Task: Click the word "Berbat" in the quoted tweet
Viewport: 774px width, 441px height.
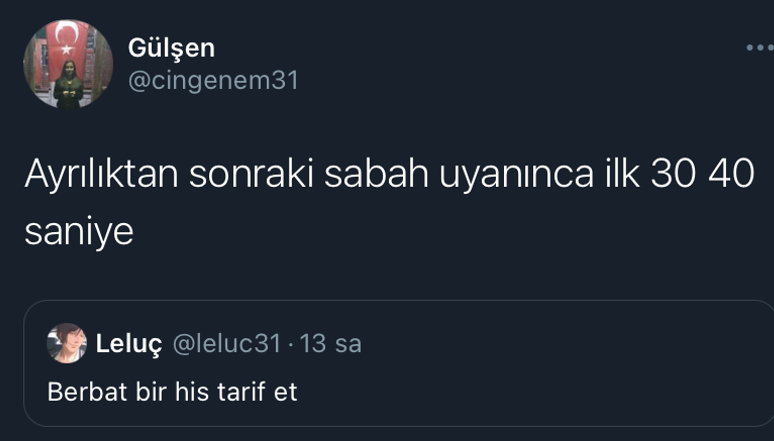Action: [88, 391]
